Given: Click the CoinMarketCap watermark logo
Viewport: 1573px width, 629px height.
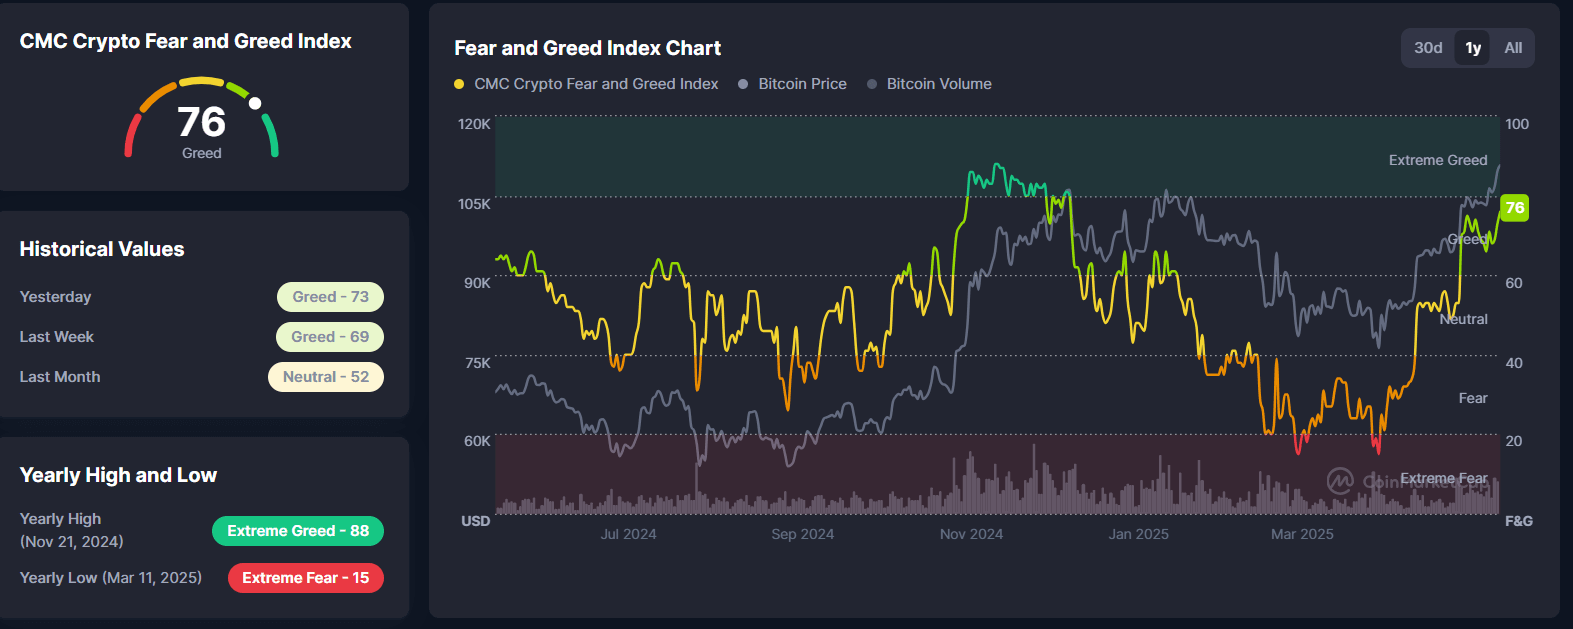Looking at the screenshot, I should tap(1340, 481).
